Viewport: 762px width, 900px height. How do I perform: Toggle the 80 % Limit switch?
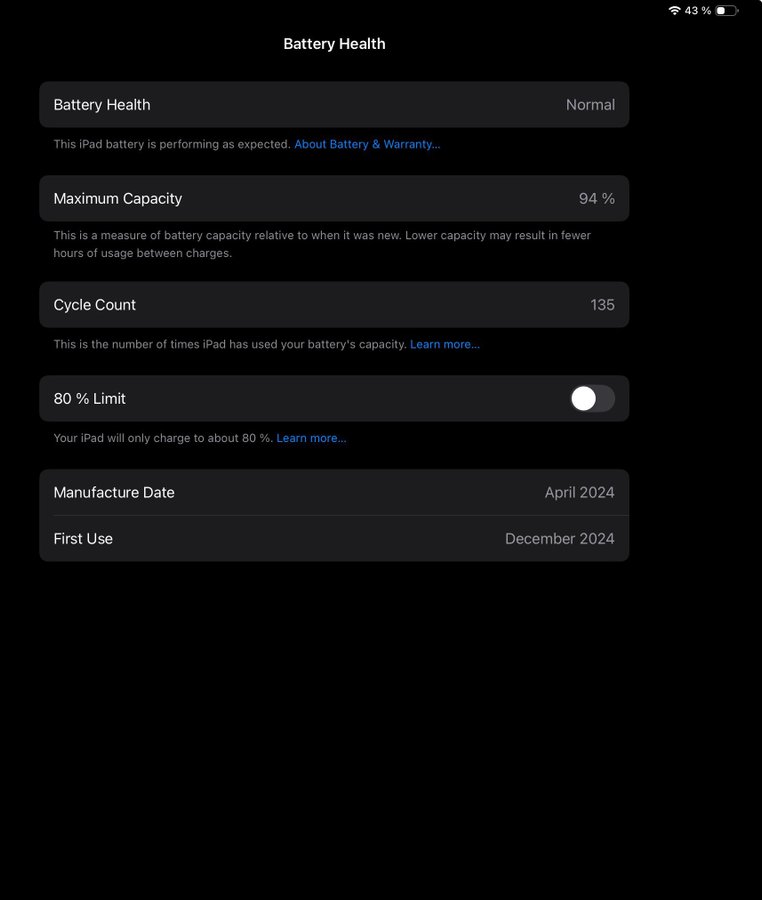[x=592, y=399]
